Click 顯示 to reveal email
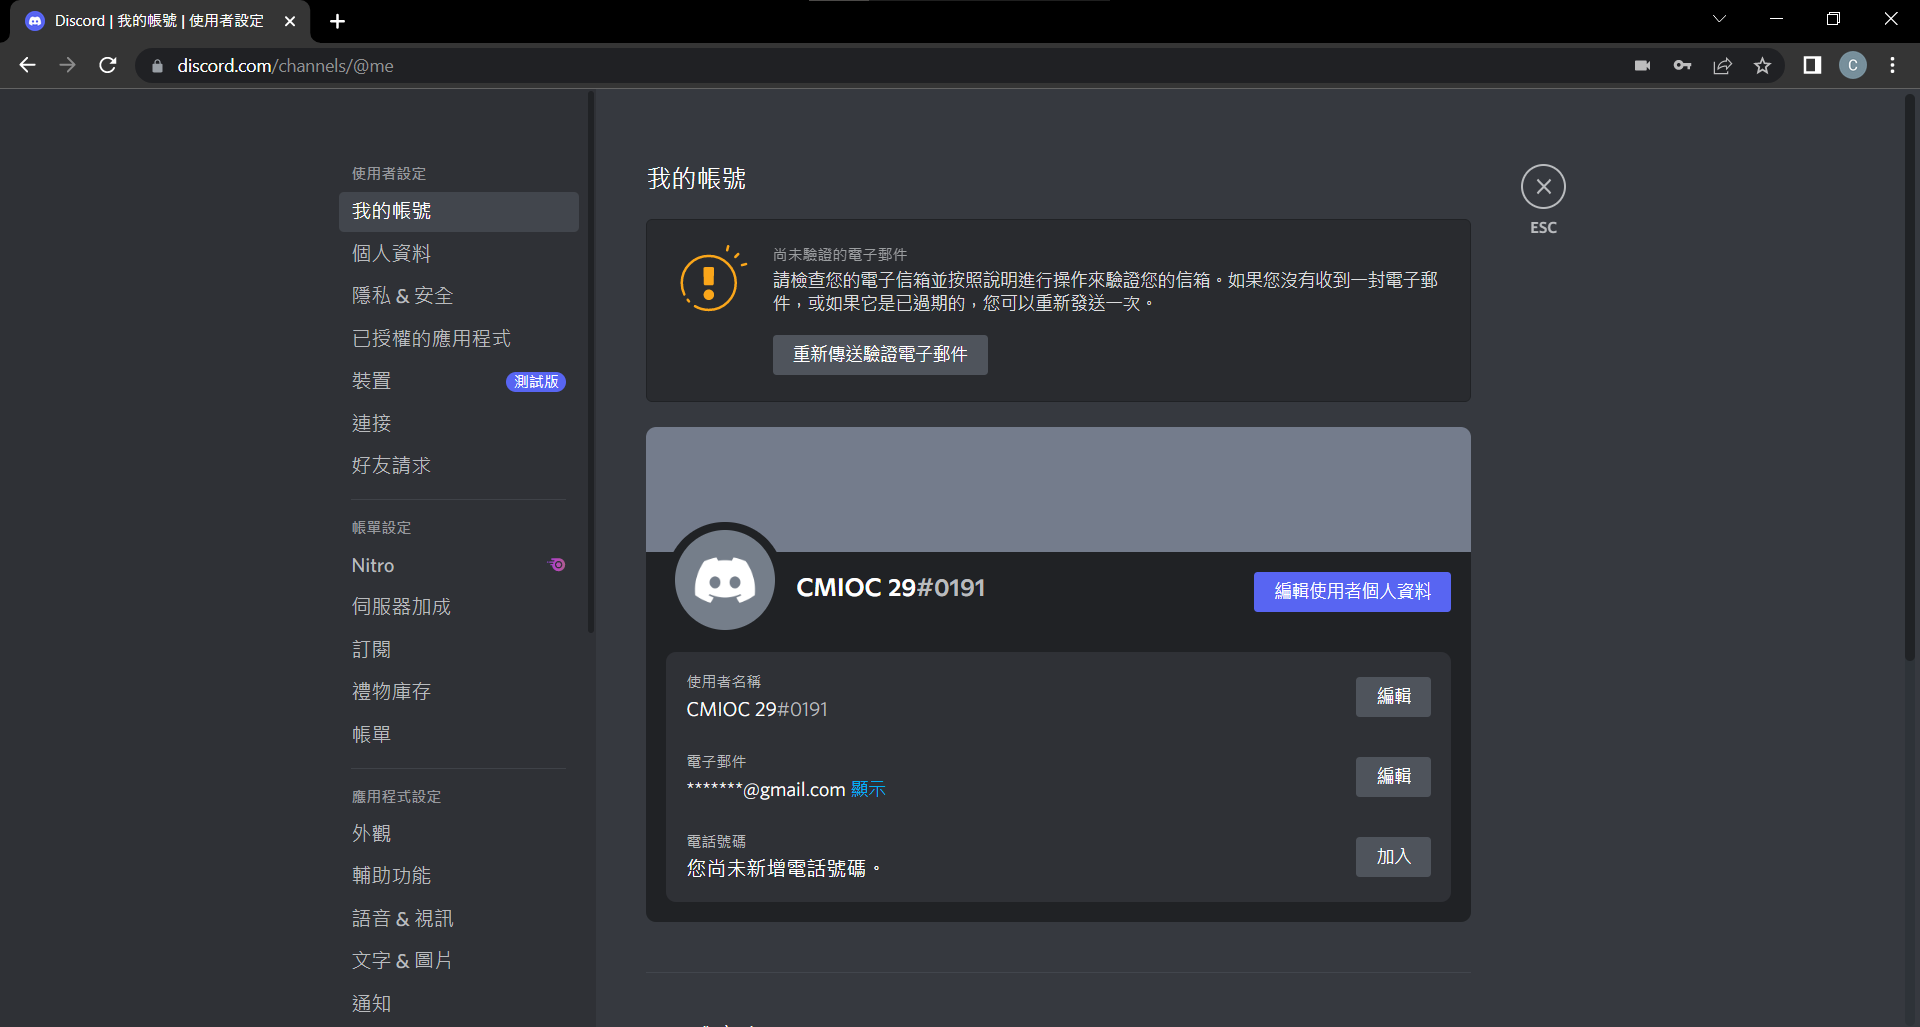1920x1027 pixels. pyautogui.click(x=868, y=790)
